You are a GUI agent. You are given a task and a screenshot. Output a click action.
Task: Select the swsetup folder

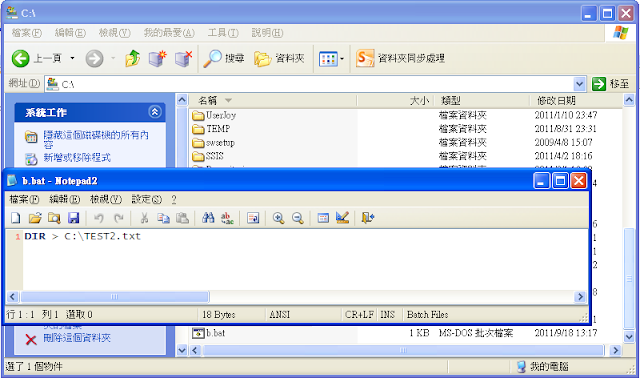point(213,143)
